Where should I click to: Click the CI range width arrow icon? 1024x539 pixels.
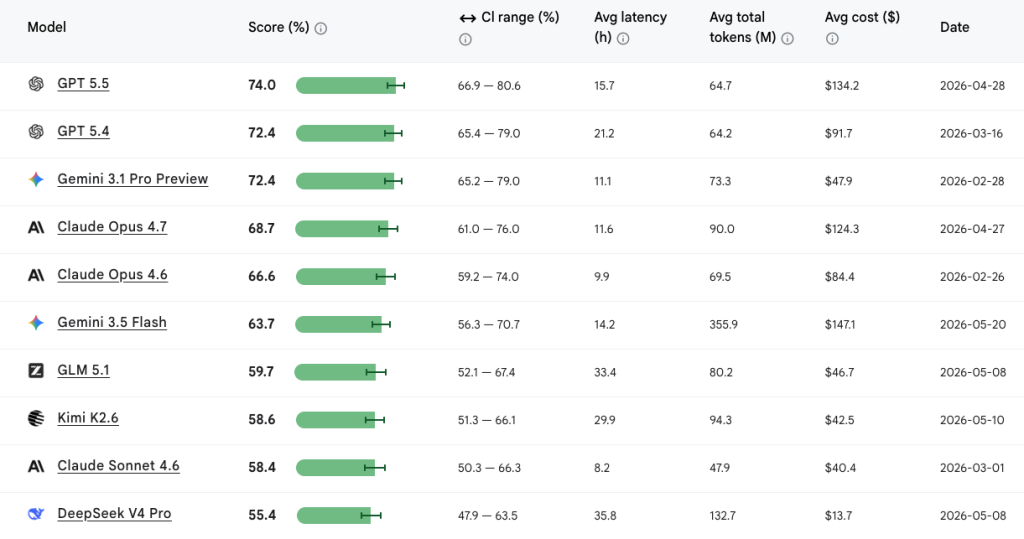[x=467, y=18]
